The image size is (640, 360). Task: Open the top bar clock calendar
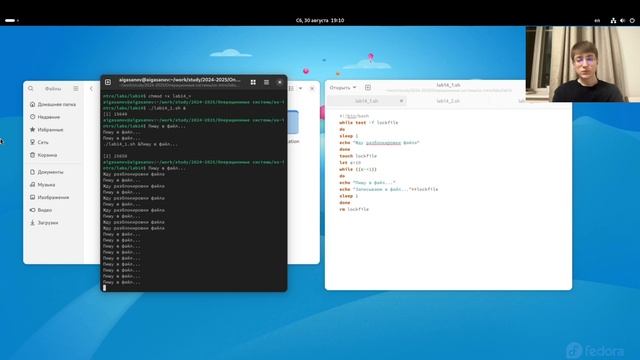[320, 20]
